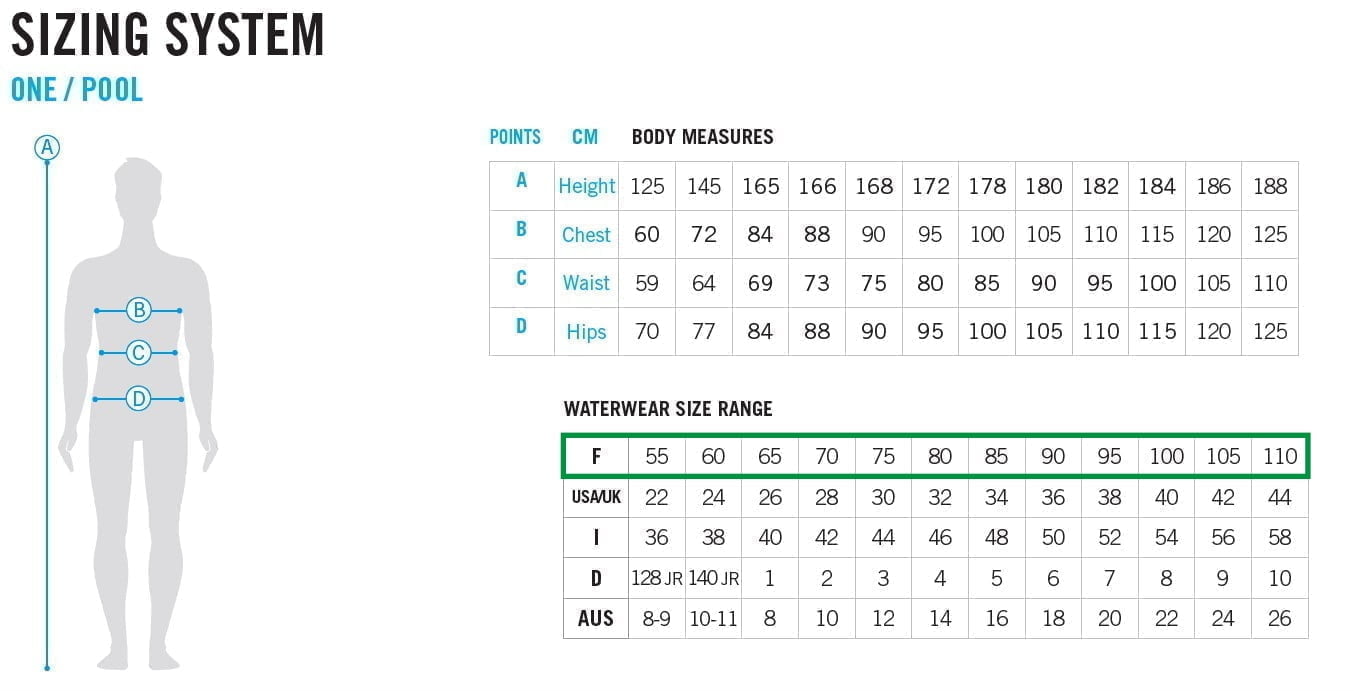This screenshot has height=691, width=1354.
Task: Click the POINTS column header
Action: (515, 137)
